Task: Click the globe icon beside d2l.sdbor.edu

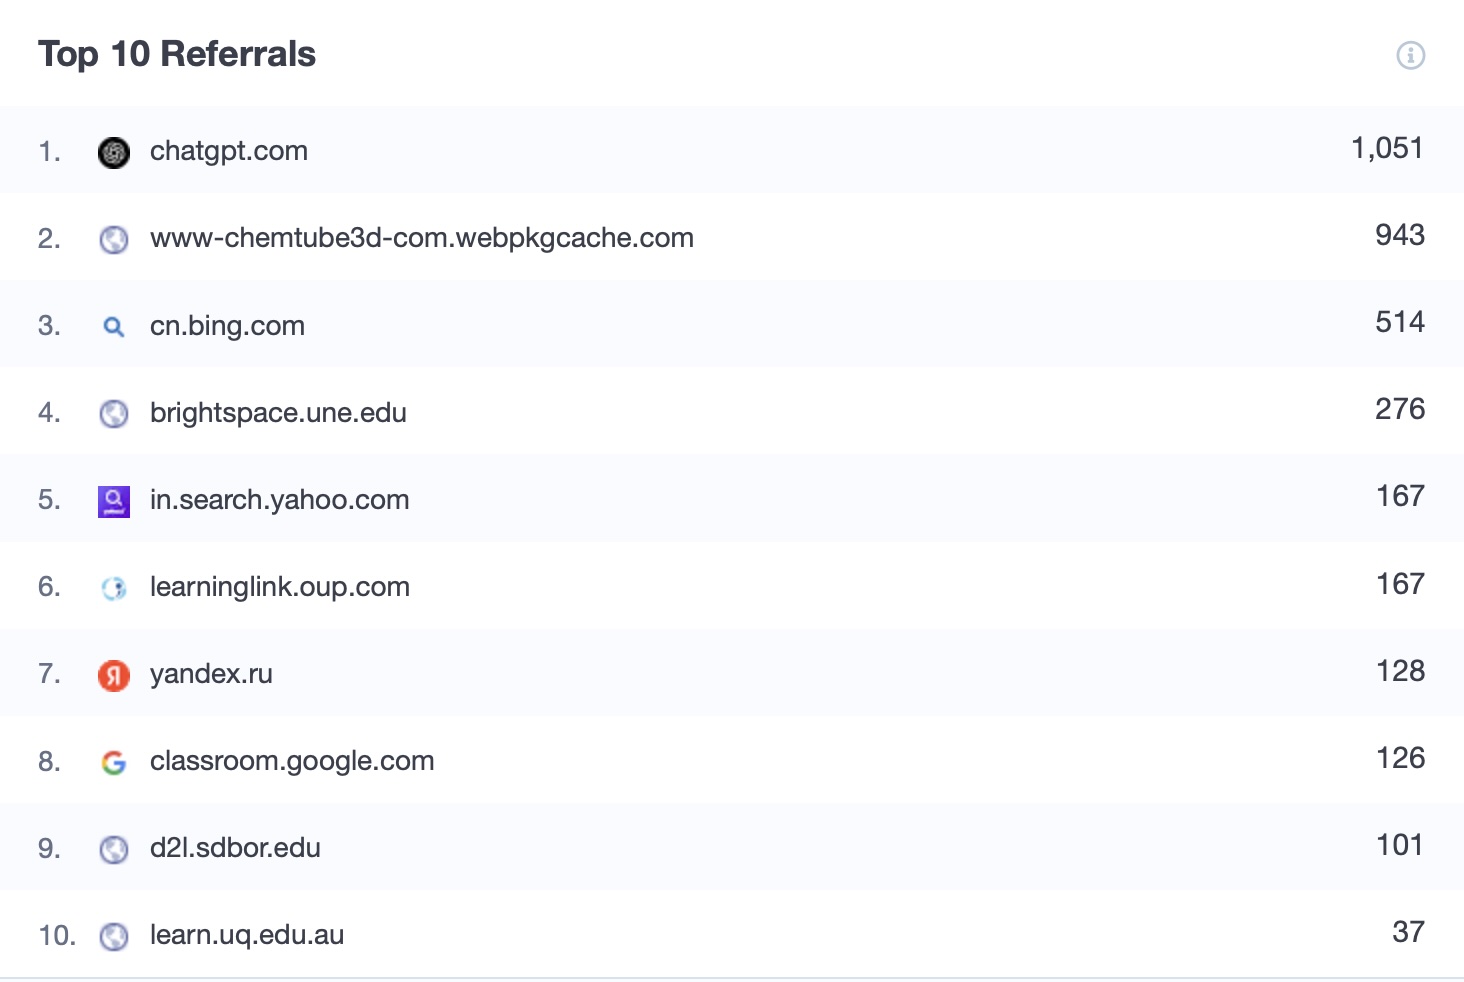Action: point(114,849)
